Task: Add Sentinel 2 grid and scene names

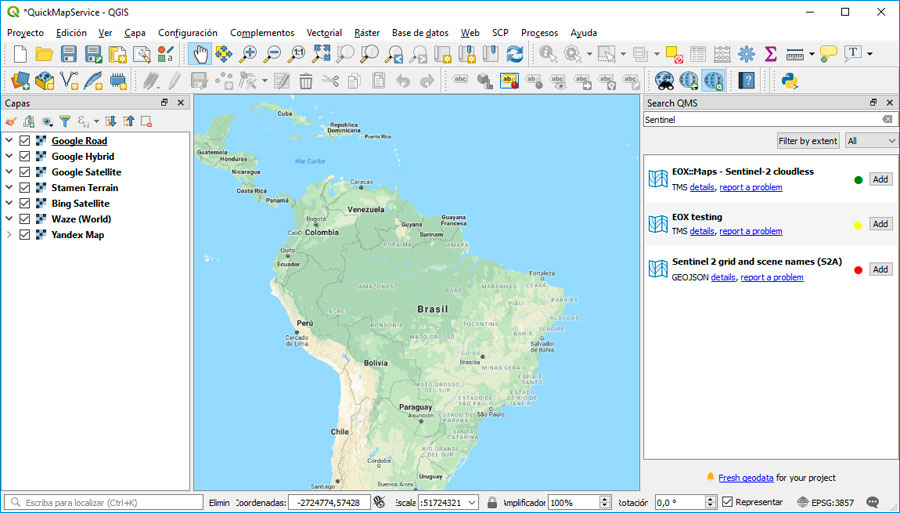Action: click(880, 269)
